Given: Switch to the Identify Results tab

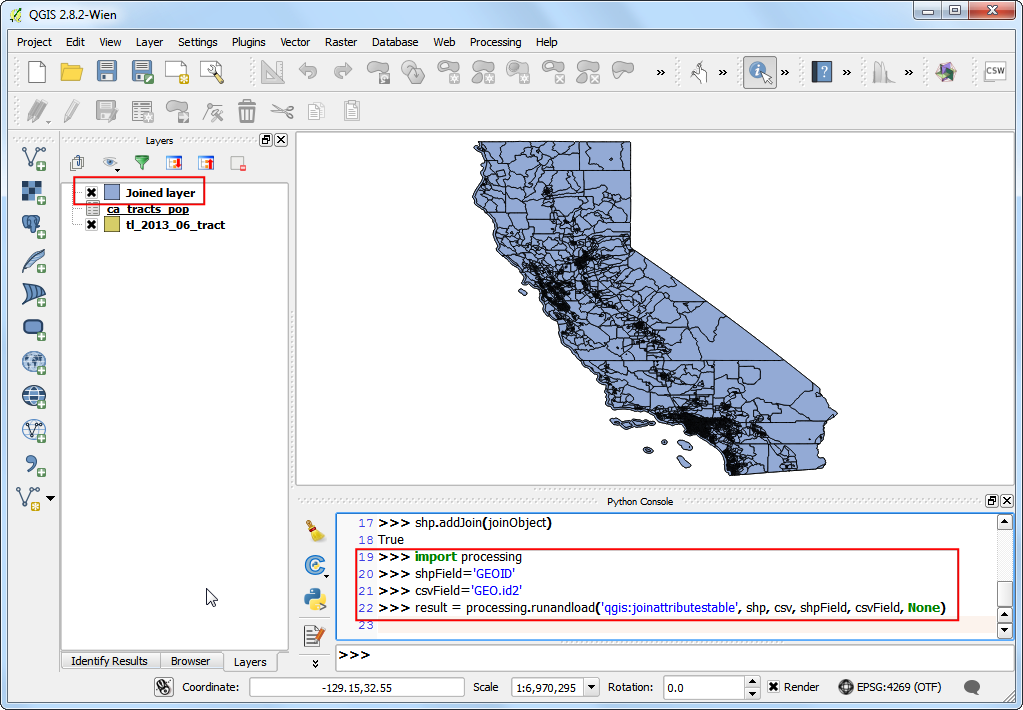Looking at the screenshot, I should click(x=109, y=661).
